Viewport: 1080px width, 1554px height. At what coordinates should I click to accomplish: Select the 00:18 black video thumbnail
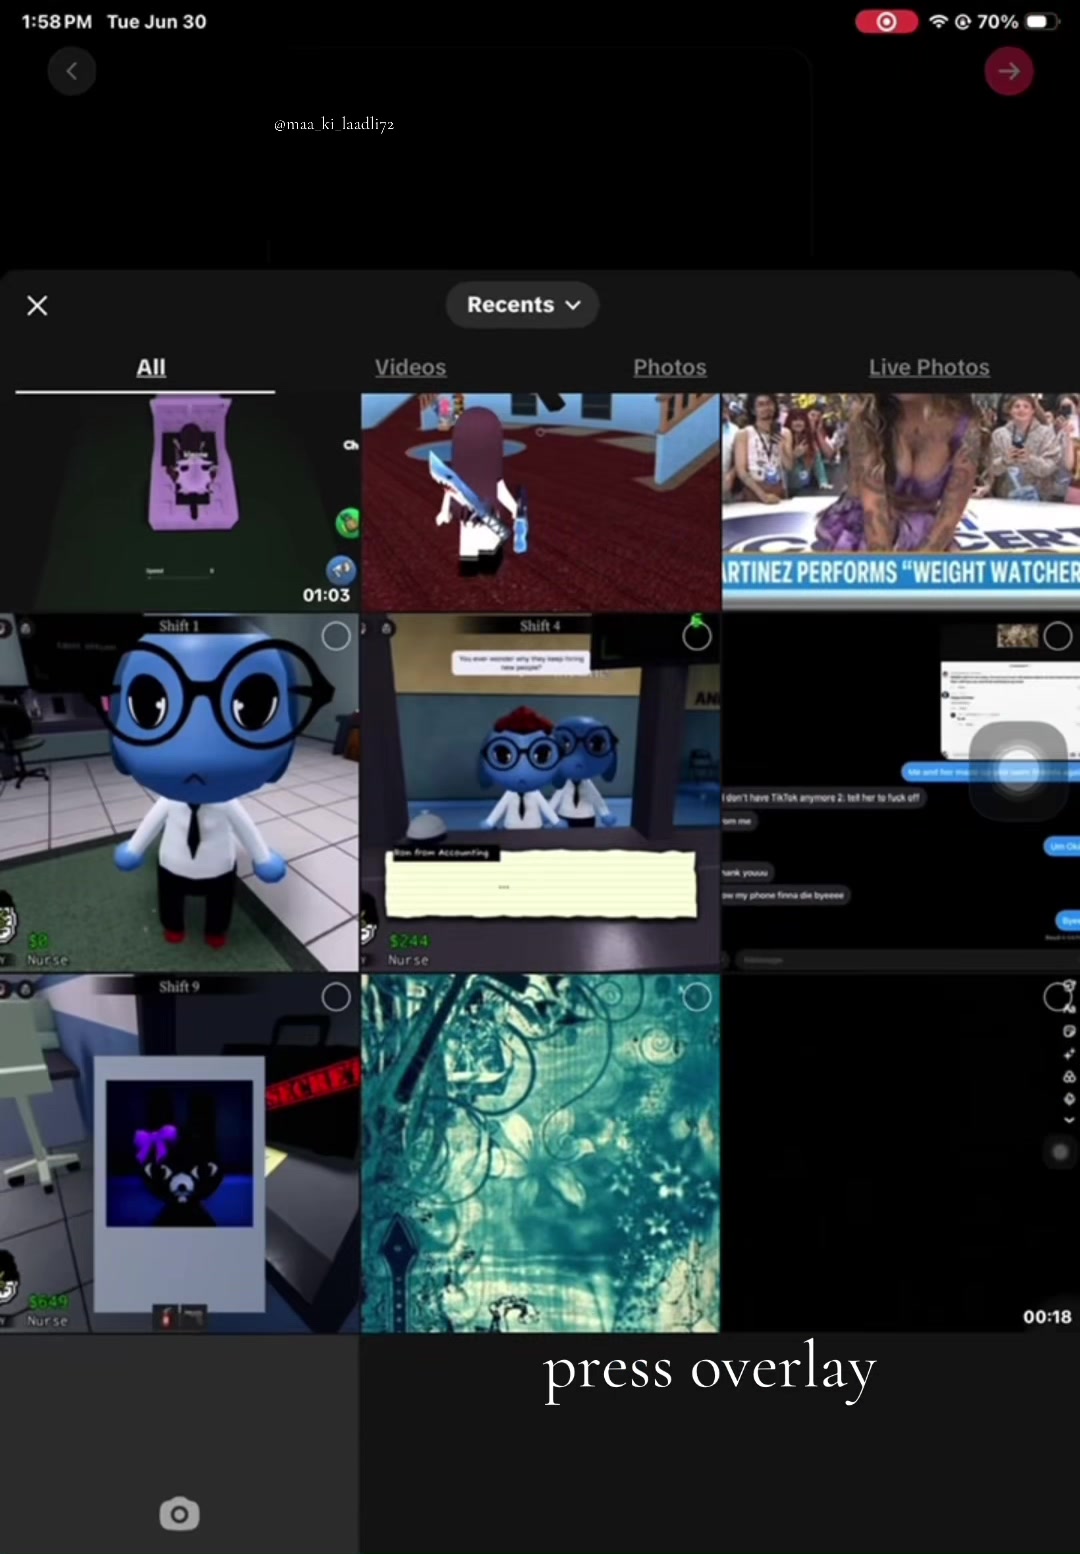pos(901,1153)
